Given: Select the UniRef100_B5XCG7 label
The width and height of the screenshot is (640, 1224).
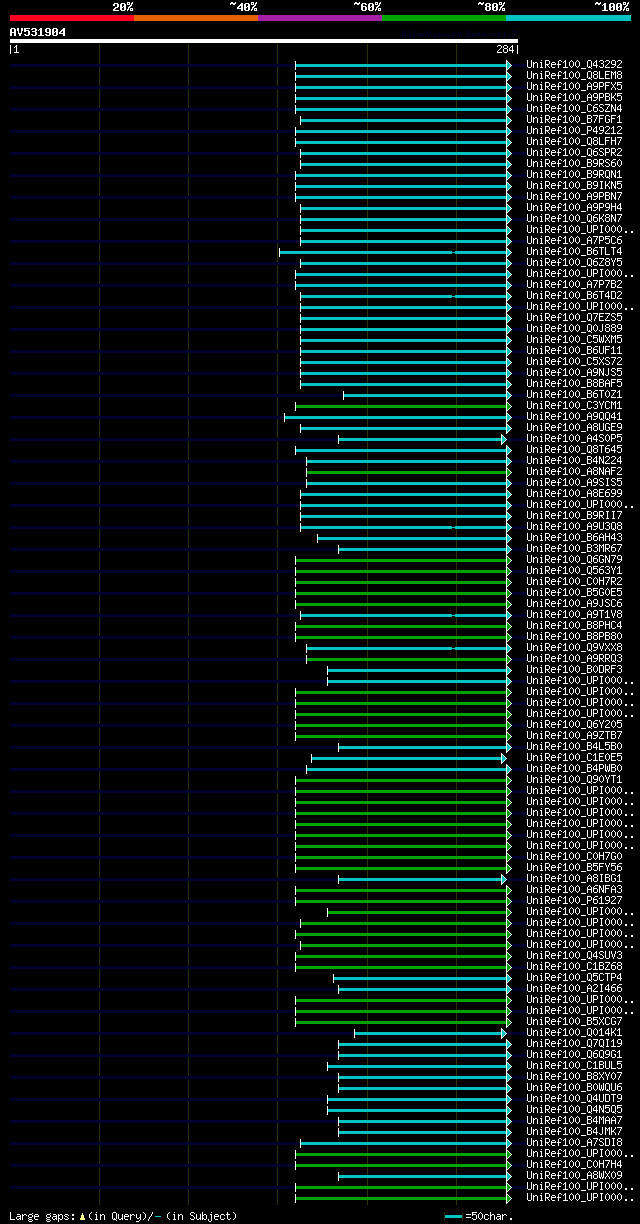Looking at the screenshot, I should (x=574, y=1021).
